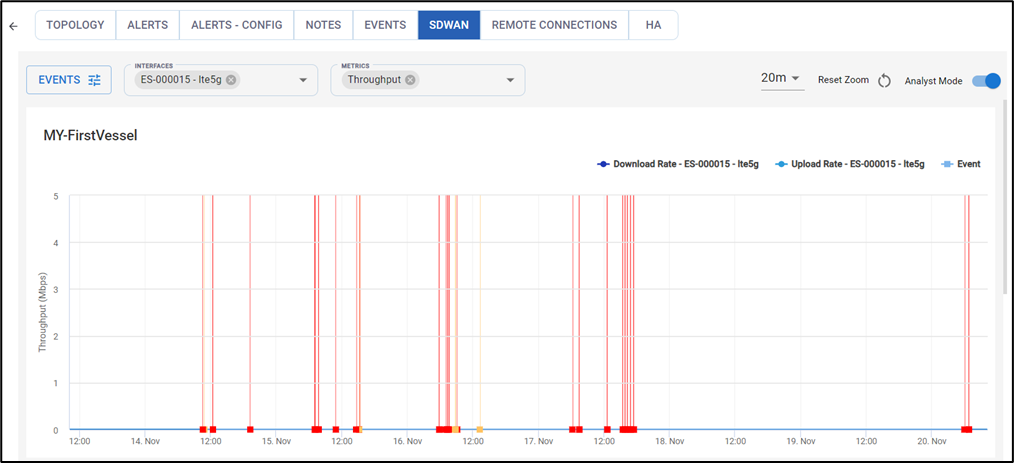Click the back arrow icon
Screen dimensions: 1014x463
(13, 26)
